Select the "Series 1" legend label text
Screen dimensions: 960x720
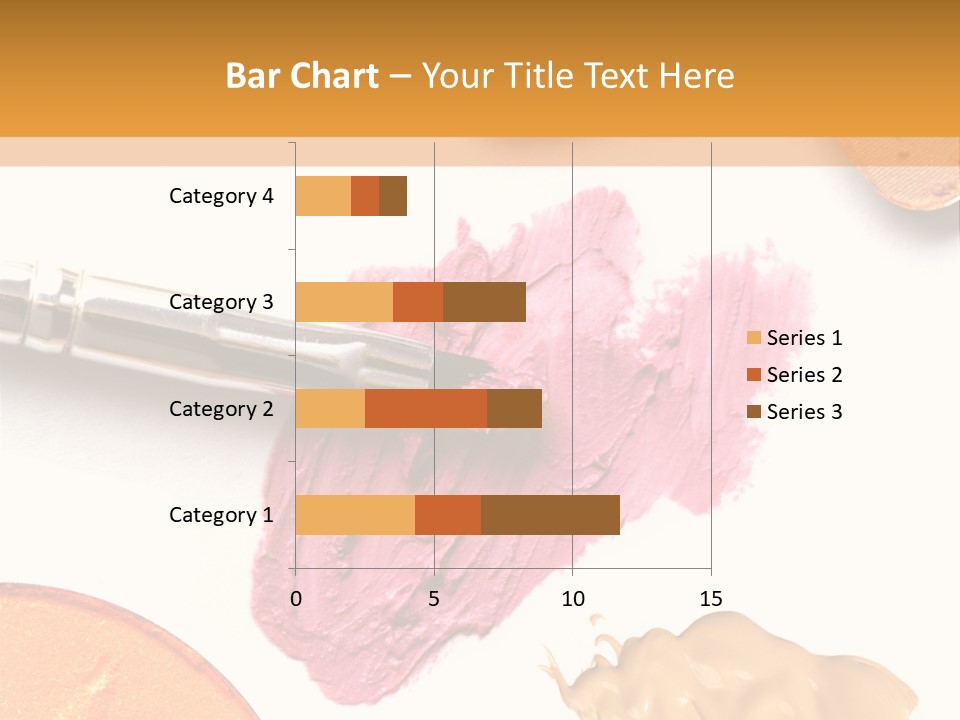point(804,338)
